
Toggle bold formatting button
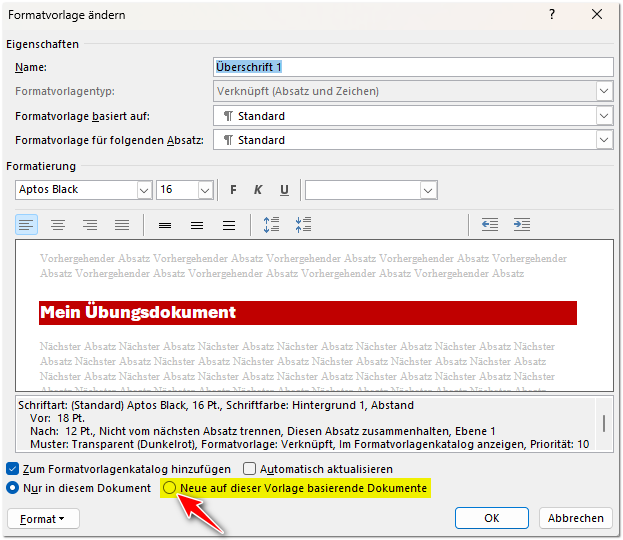coord(233,190)
